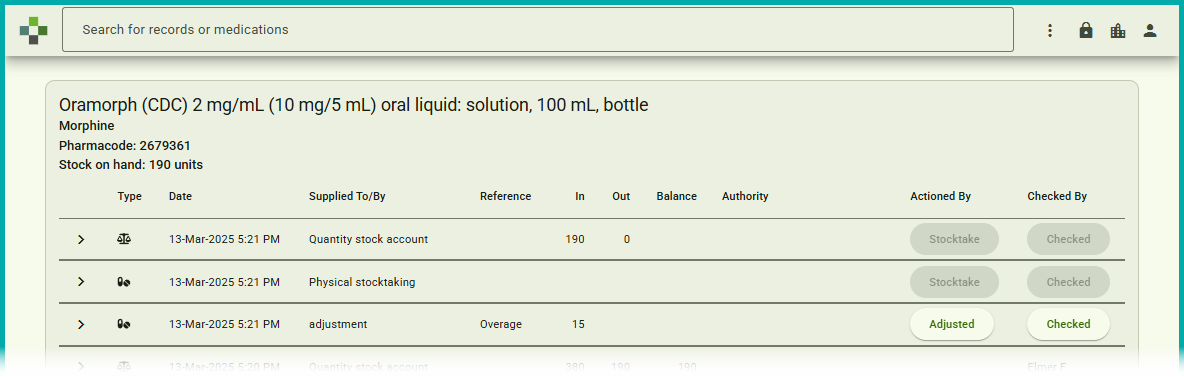The image size is (1184, 377).
Task: Click Stocktake button on Physical stocktaking row
Action: (954, 282)
